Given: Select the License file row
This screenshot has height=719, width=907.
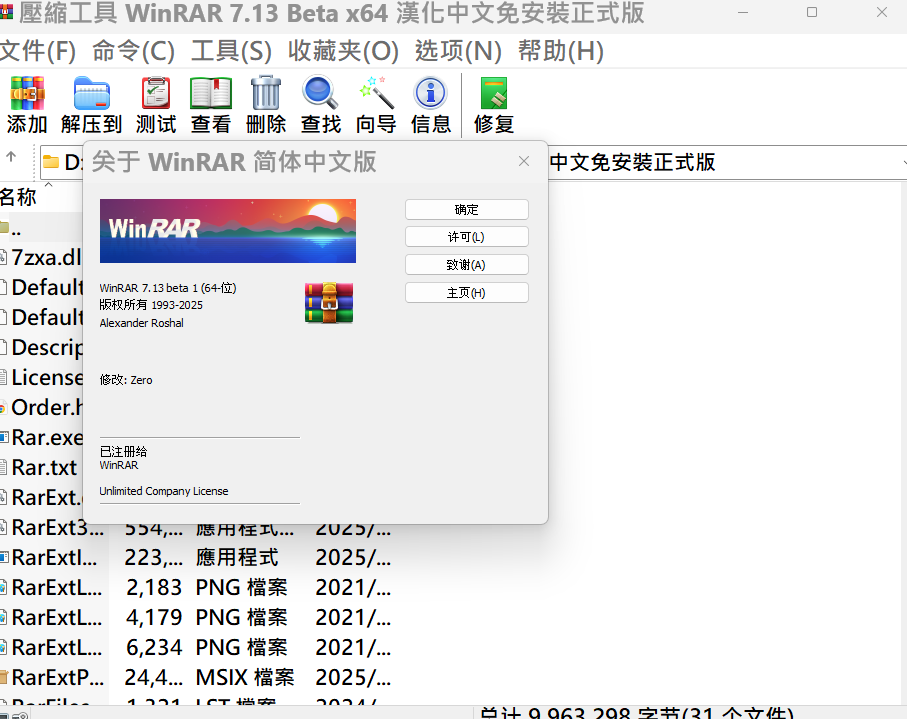Looking at the screenshot, I should [42, 378].
